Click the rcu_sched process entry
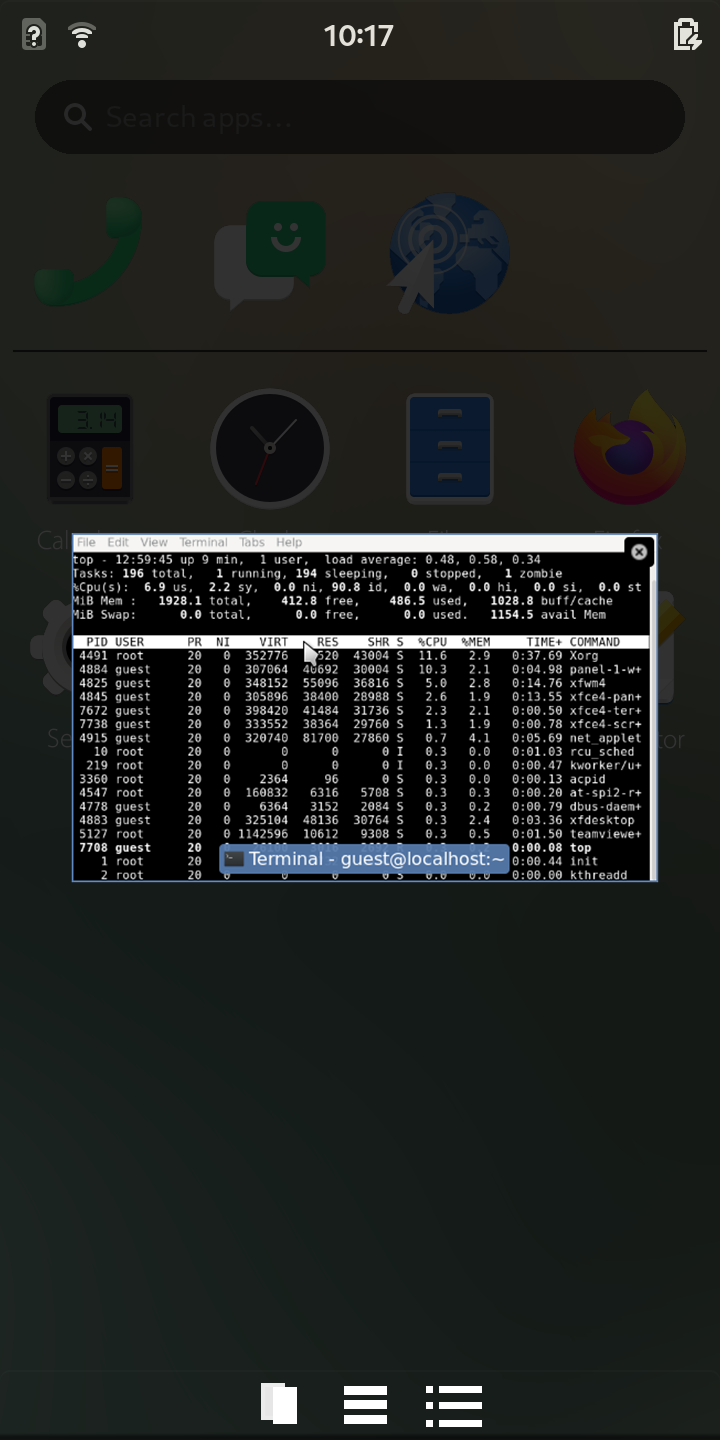 point(362,752)
